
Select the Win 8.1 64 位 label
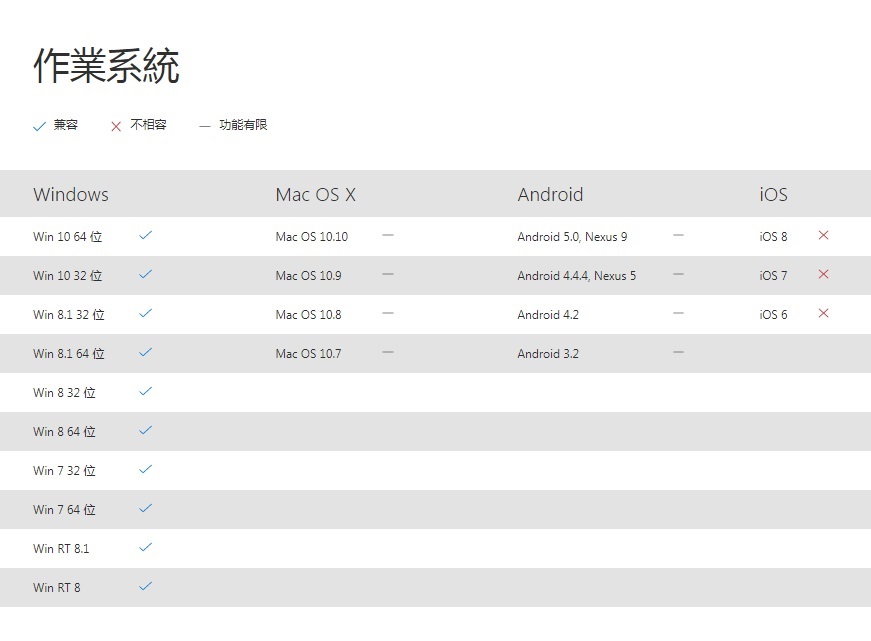(x=69, y=353)
